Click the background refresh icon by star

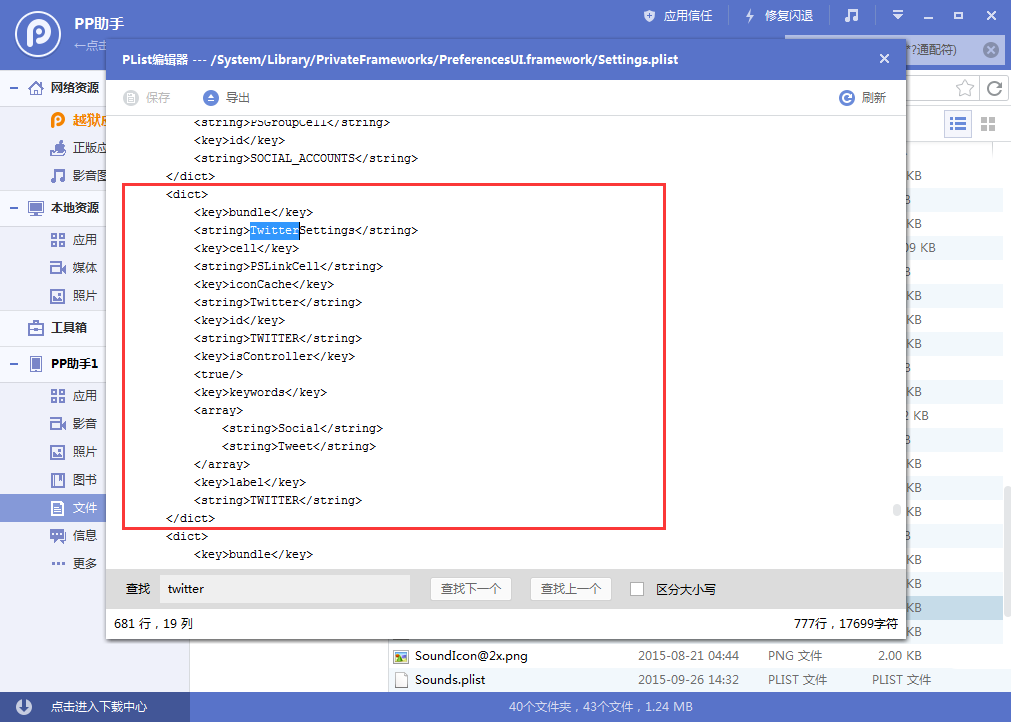(994, 88)
